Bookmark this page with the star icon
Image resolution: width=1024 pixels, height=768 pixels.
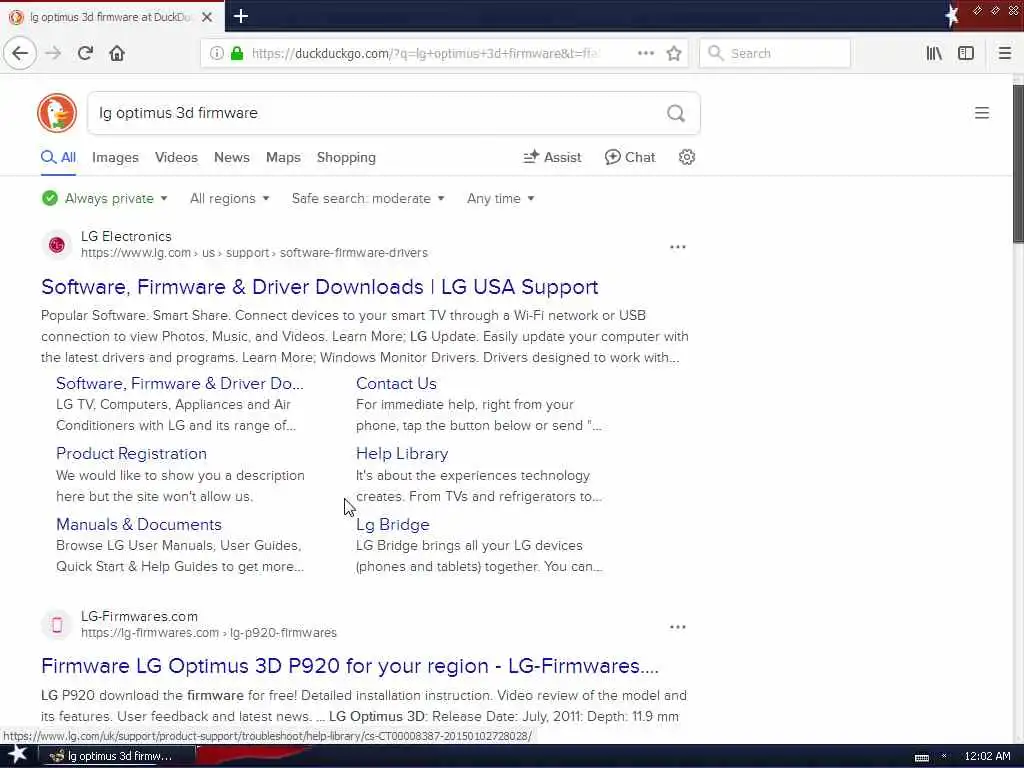(x=674, y=53)
